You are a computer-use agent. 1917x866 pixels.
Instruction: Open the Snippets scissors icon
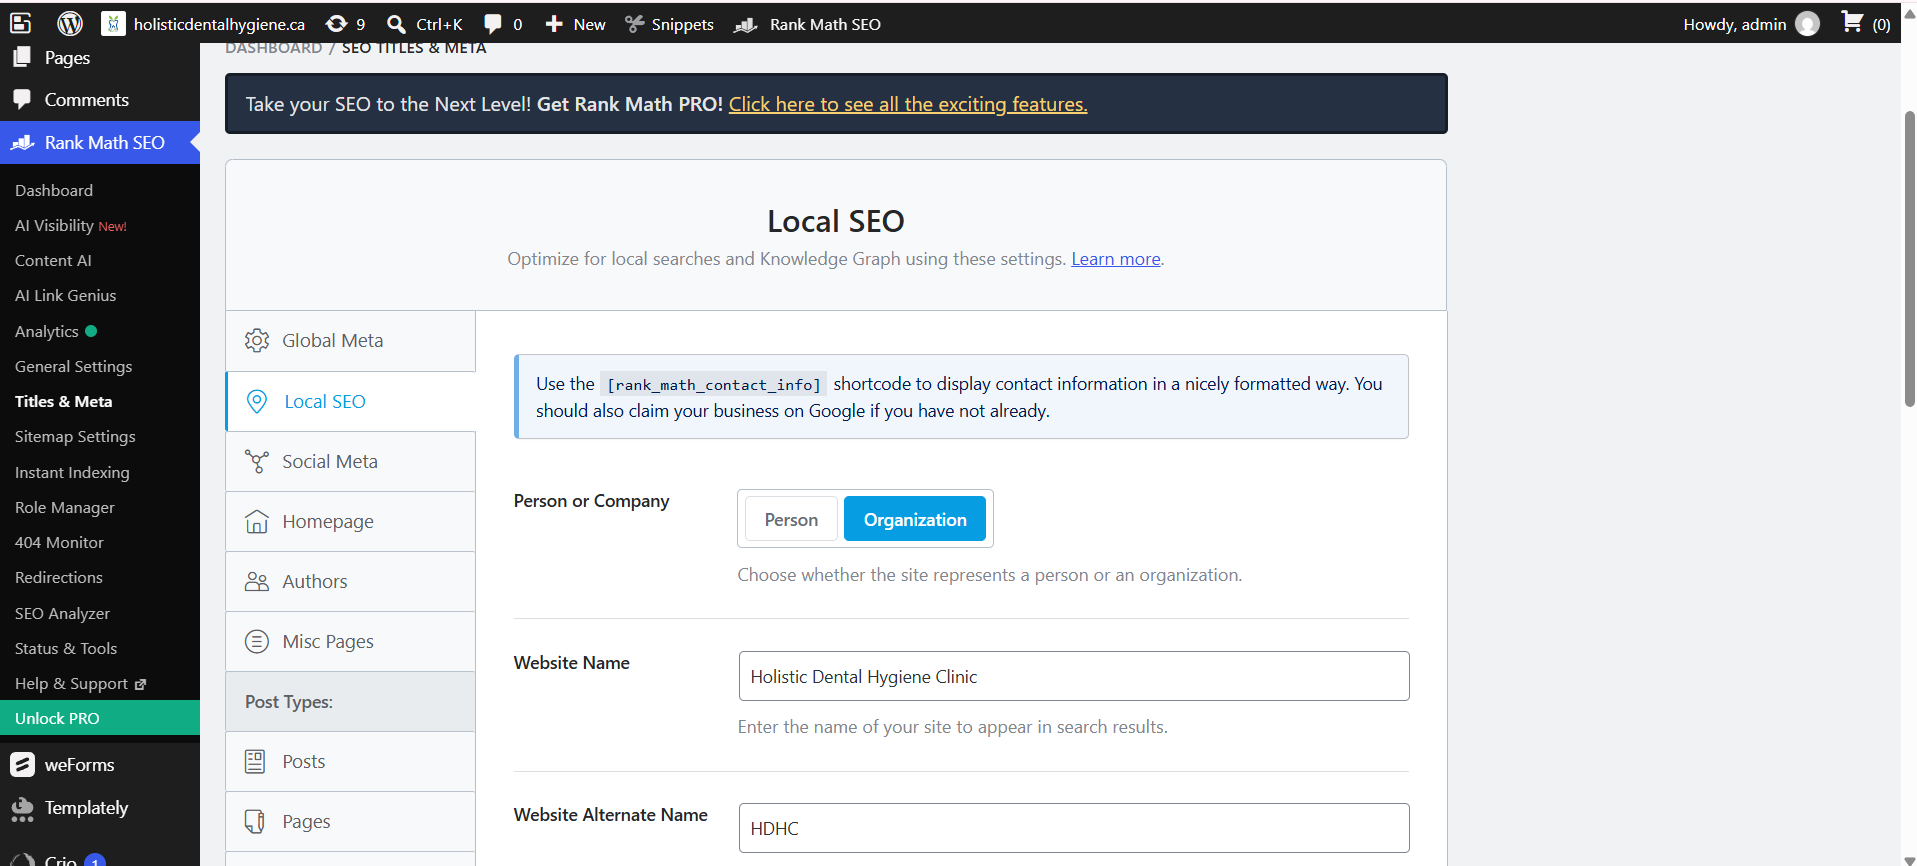[634, 23]
